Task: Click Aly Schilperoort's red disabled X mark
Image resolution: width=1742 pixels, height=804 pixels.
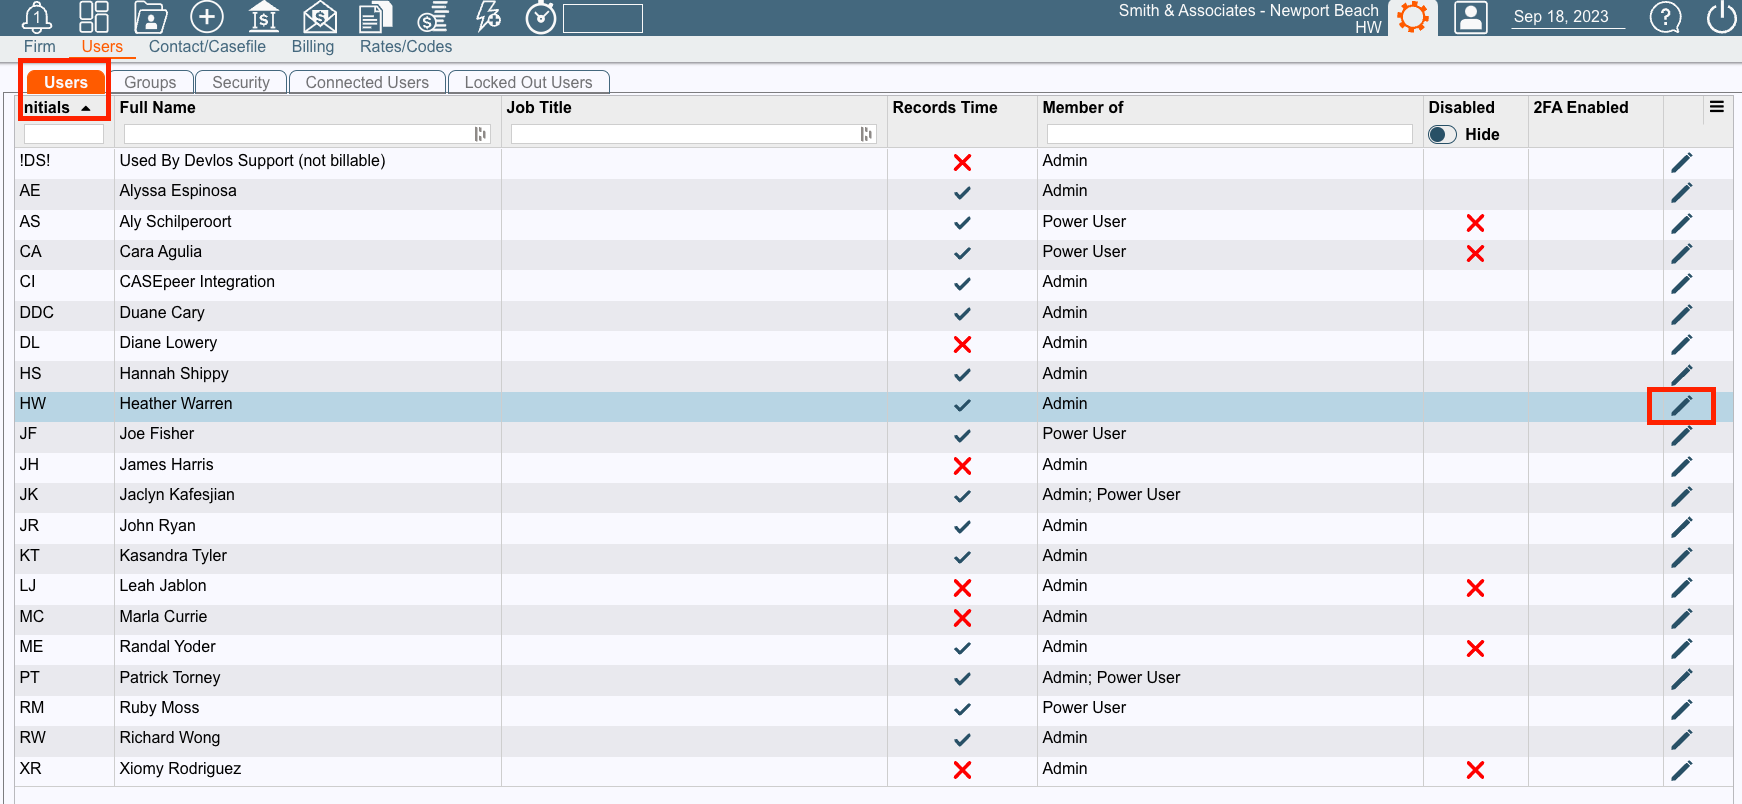Action: click(x=1475, y=223)
